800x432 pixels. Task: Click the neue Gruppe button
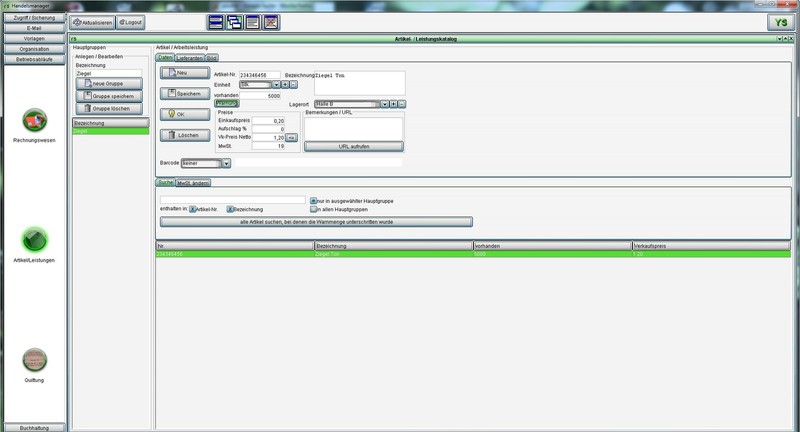tap(109, 84)
